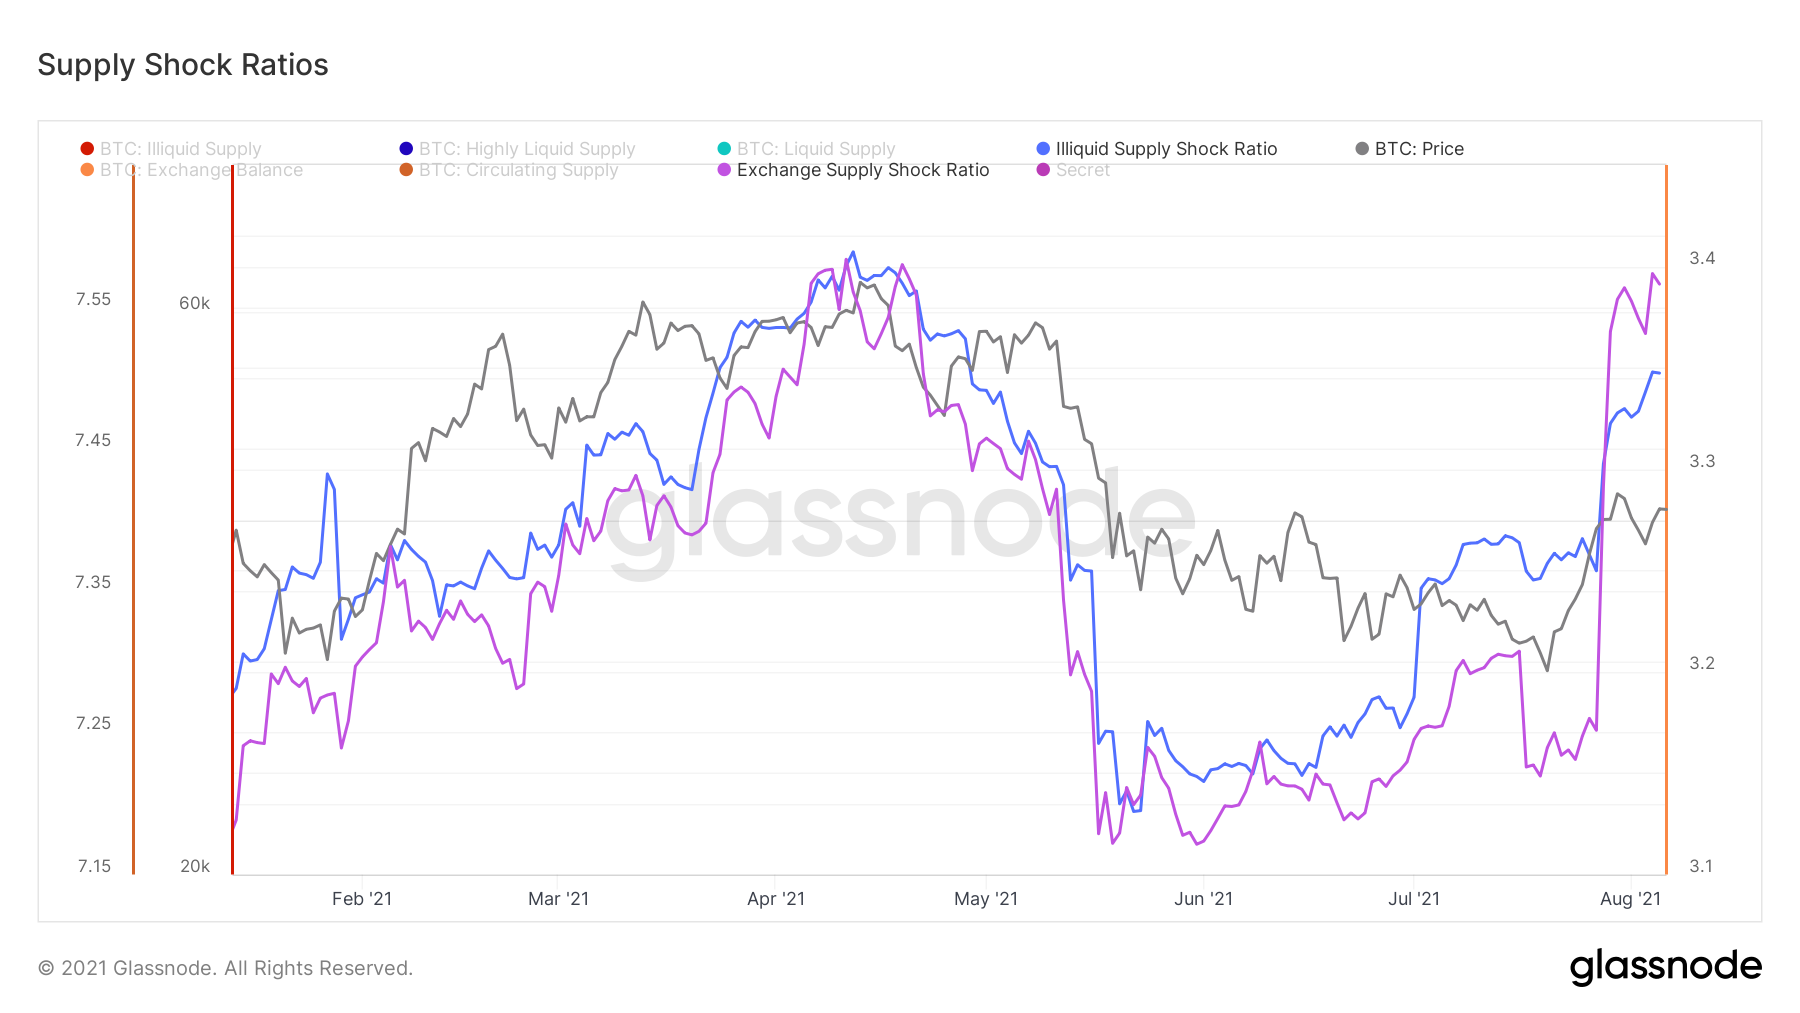Screen dimensions: 1800x1013
Task: Hide the Exchange Supply Shock Ratio label
Action: (x=862, y=170)
